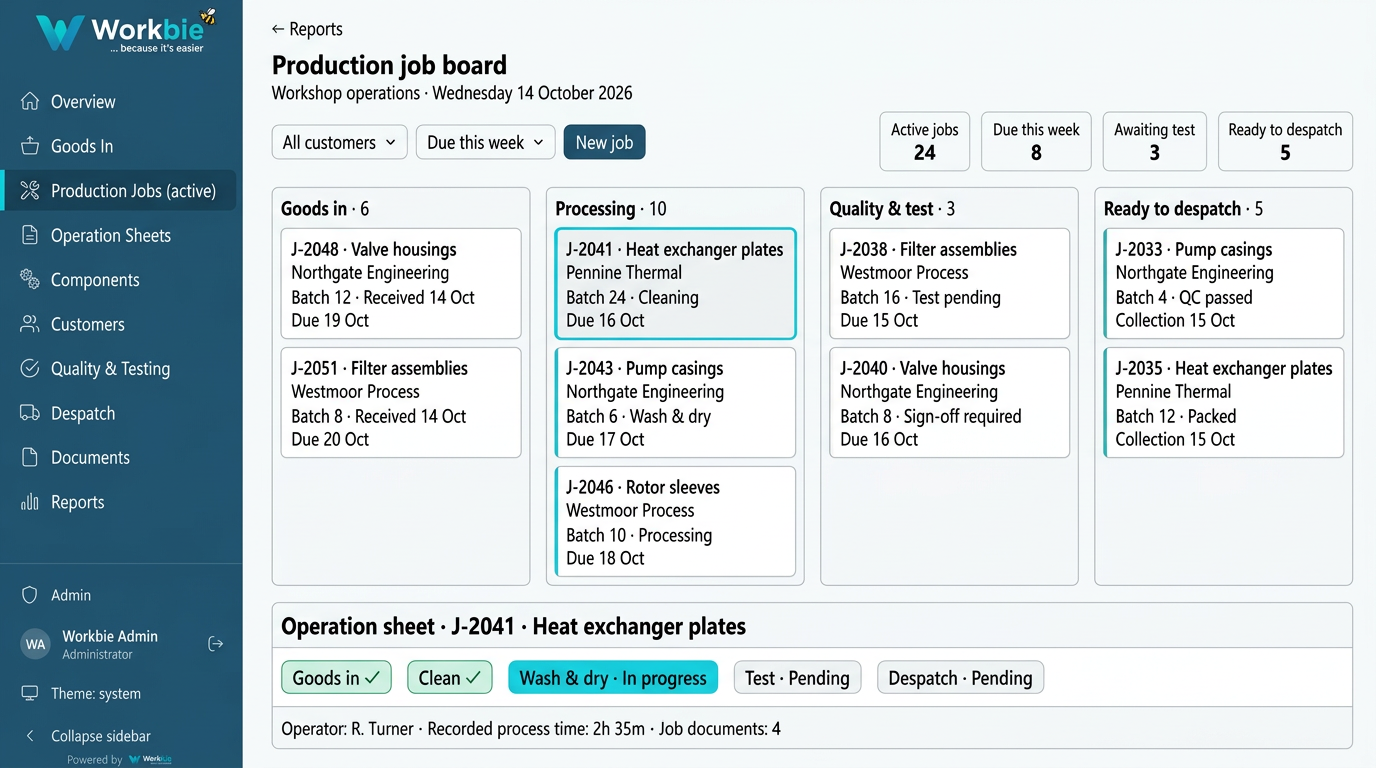Click the Despatch Pending step chip

[961, 678]
